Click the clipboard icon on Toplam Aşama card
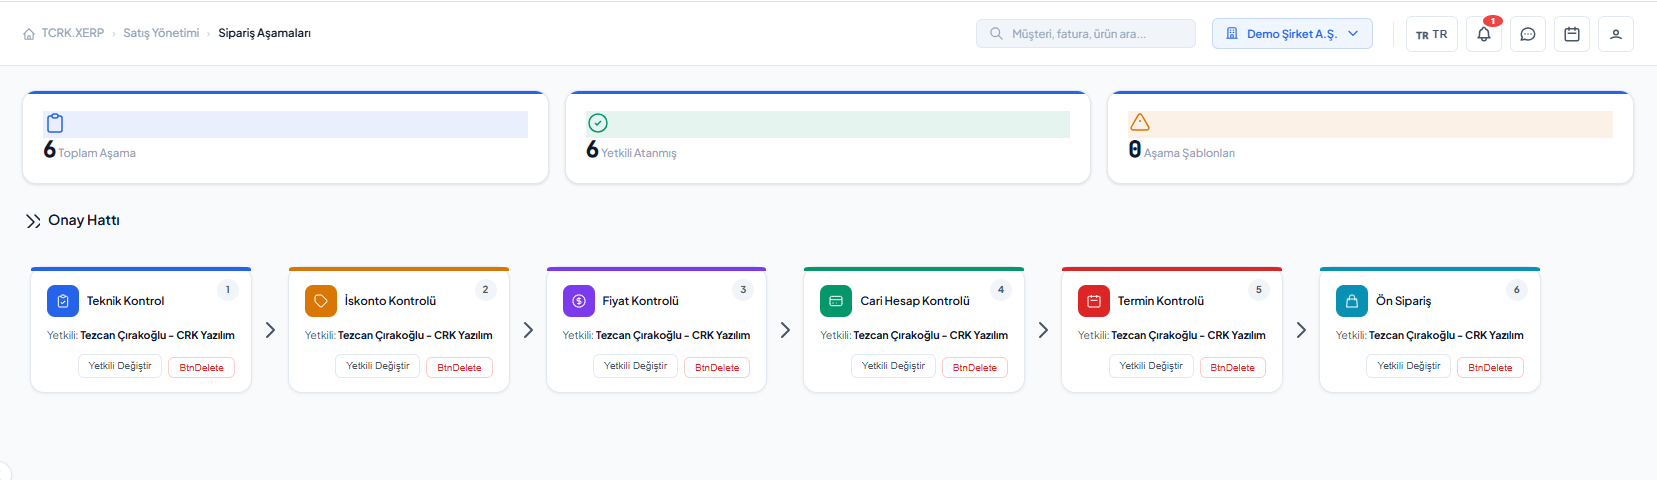This screenshot has width=1657, height=480. click(x=55, y=123)
